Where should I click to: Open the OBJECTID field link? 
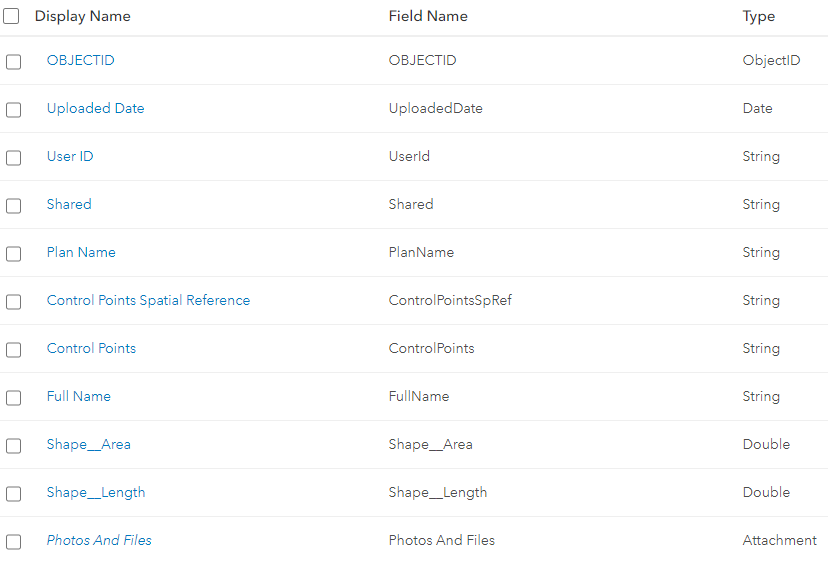80,60
